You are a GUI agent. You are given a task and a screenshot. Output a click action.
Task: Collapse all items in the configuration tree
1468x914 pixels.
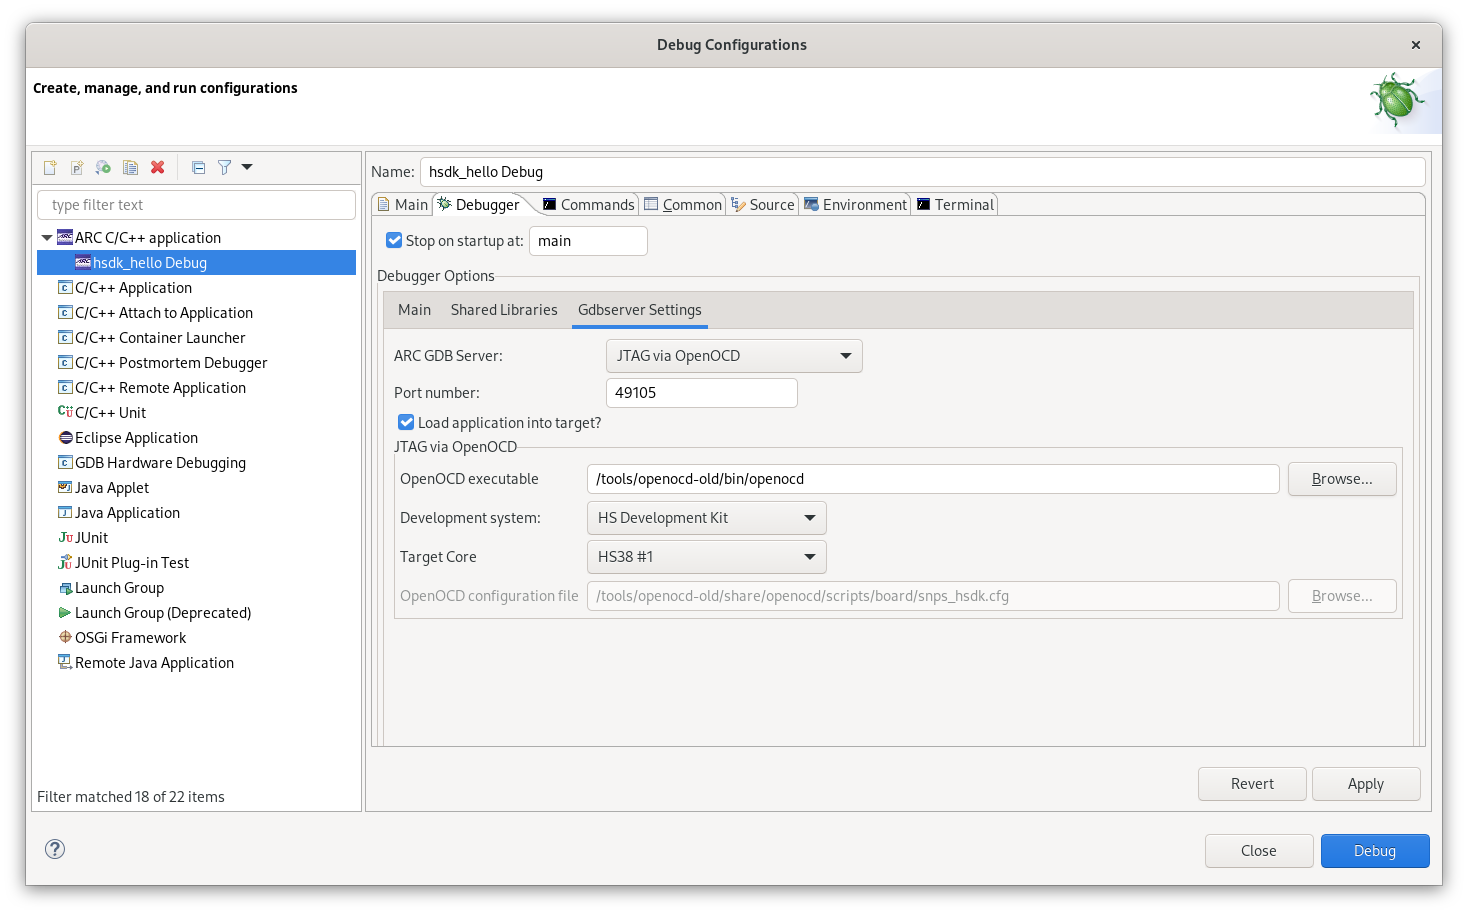point(197,167)
